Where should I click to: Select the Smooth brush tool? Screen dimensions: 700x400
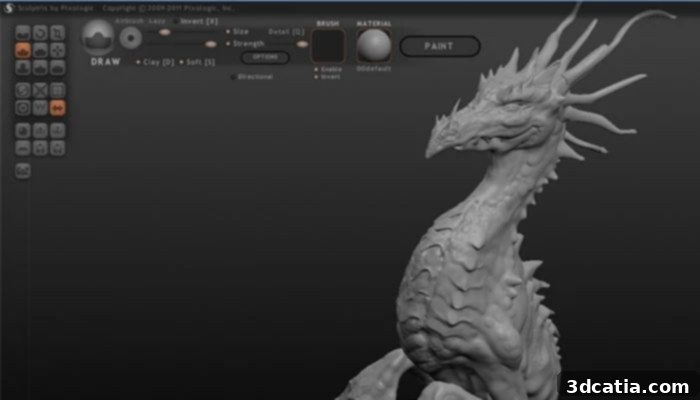tap(58, 67)
